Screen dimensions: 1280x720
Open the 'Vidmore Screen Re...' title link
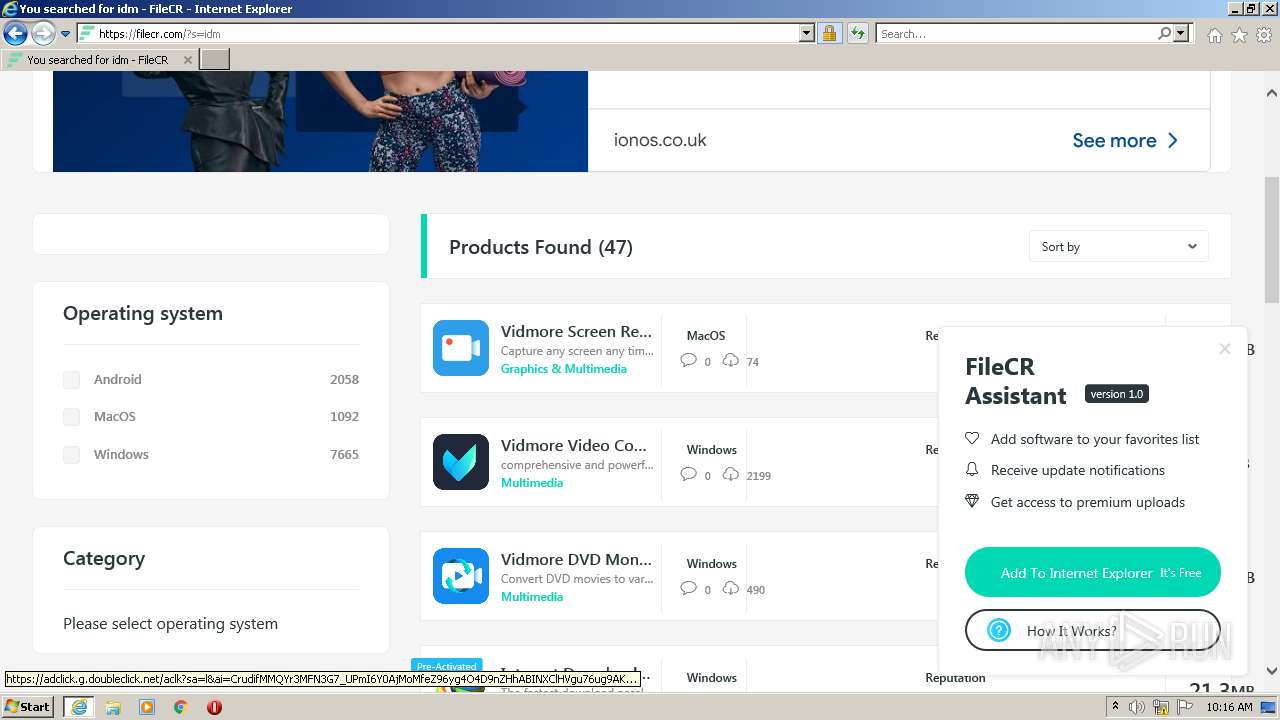pyautogui.click(x=576, y=331)
